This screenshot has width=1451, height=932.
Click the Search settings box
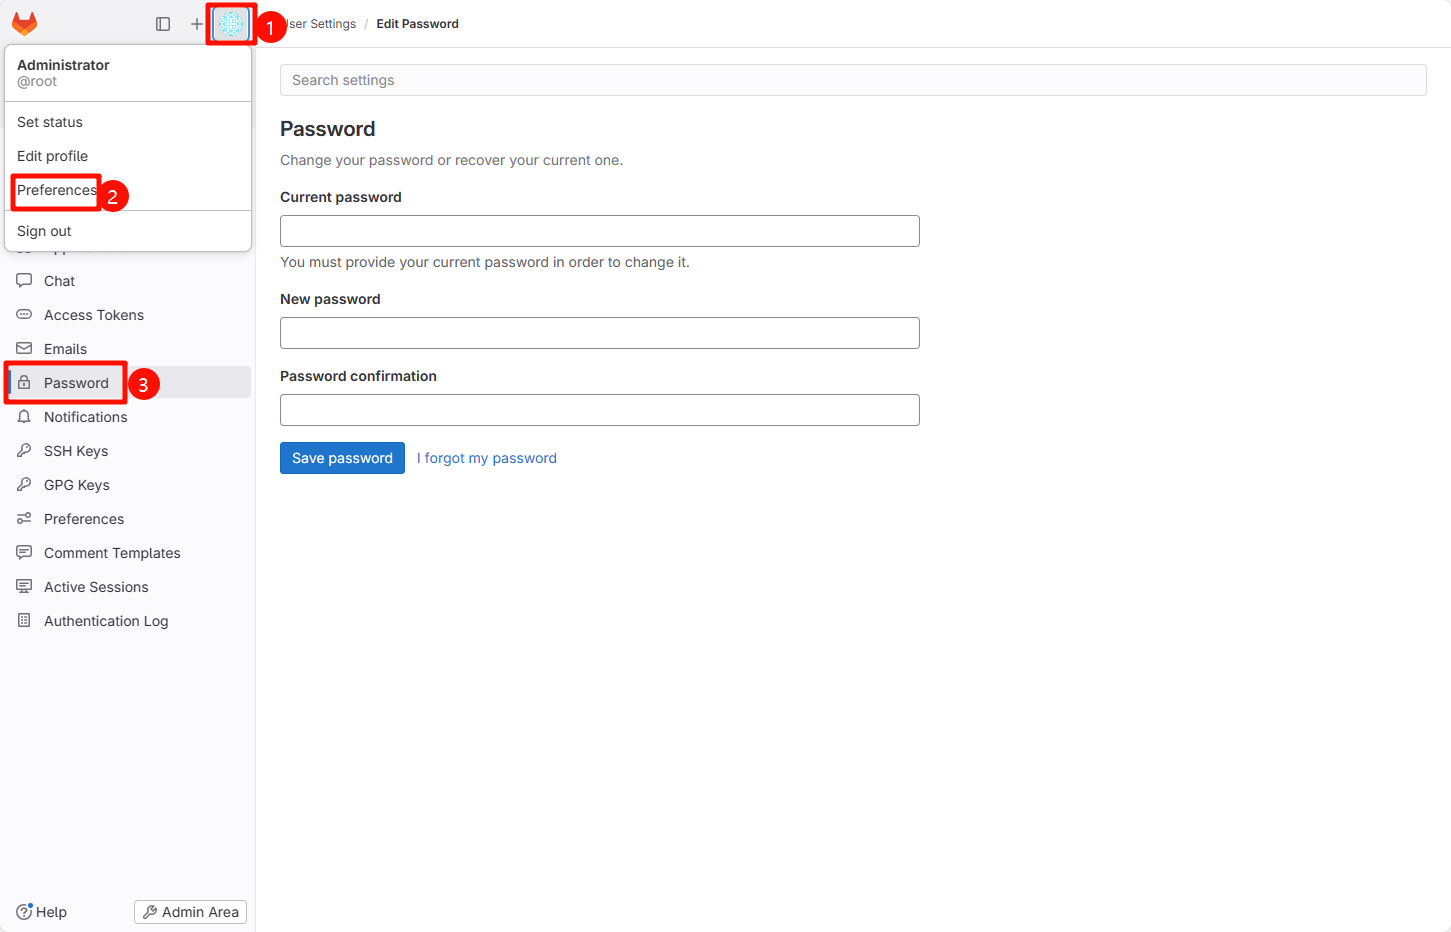pos(852,80)
